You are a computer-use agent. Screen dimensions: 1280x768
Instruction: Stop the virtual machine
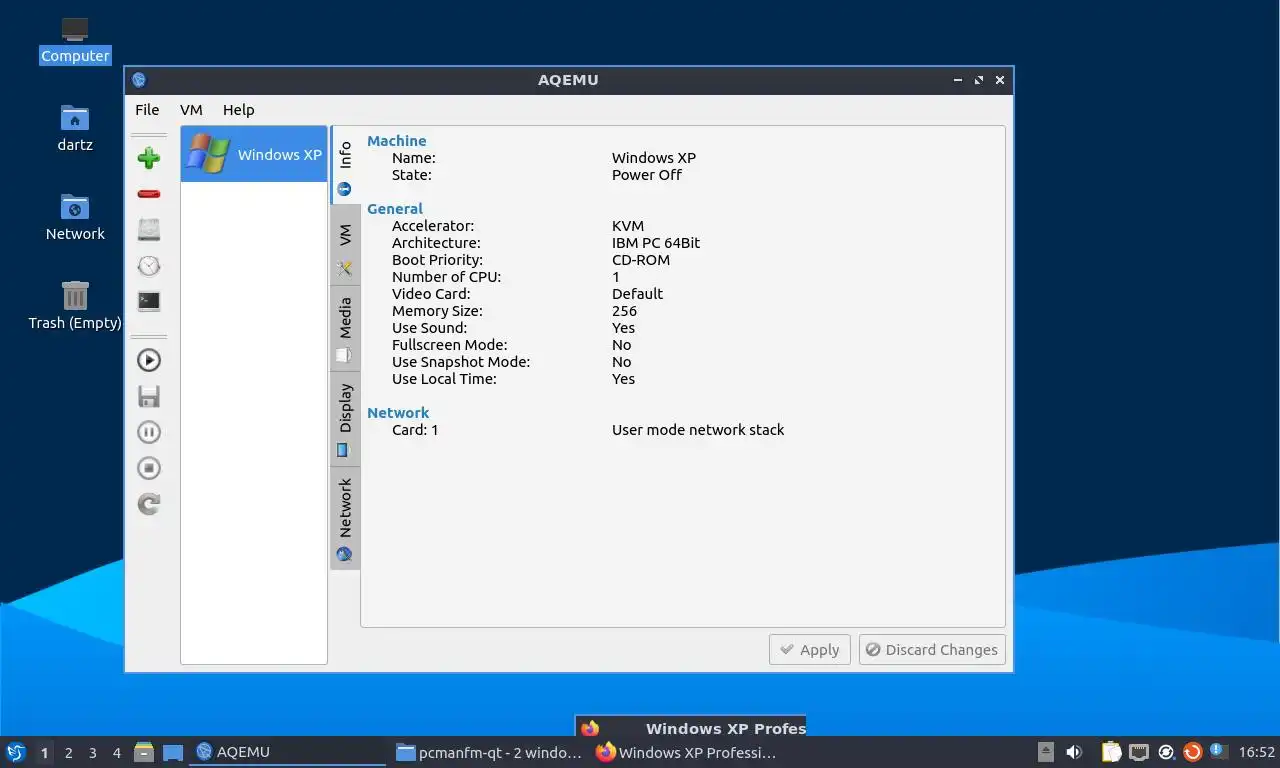(149, 468)
